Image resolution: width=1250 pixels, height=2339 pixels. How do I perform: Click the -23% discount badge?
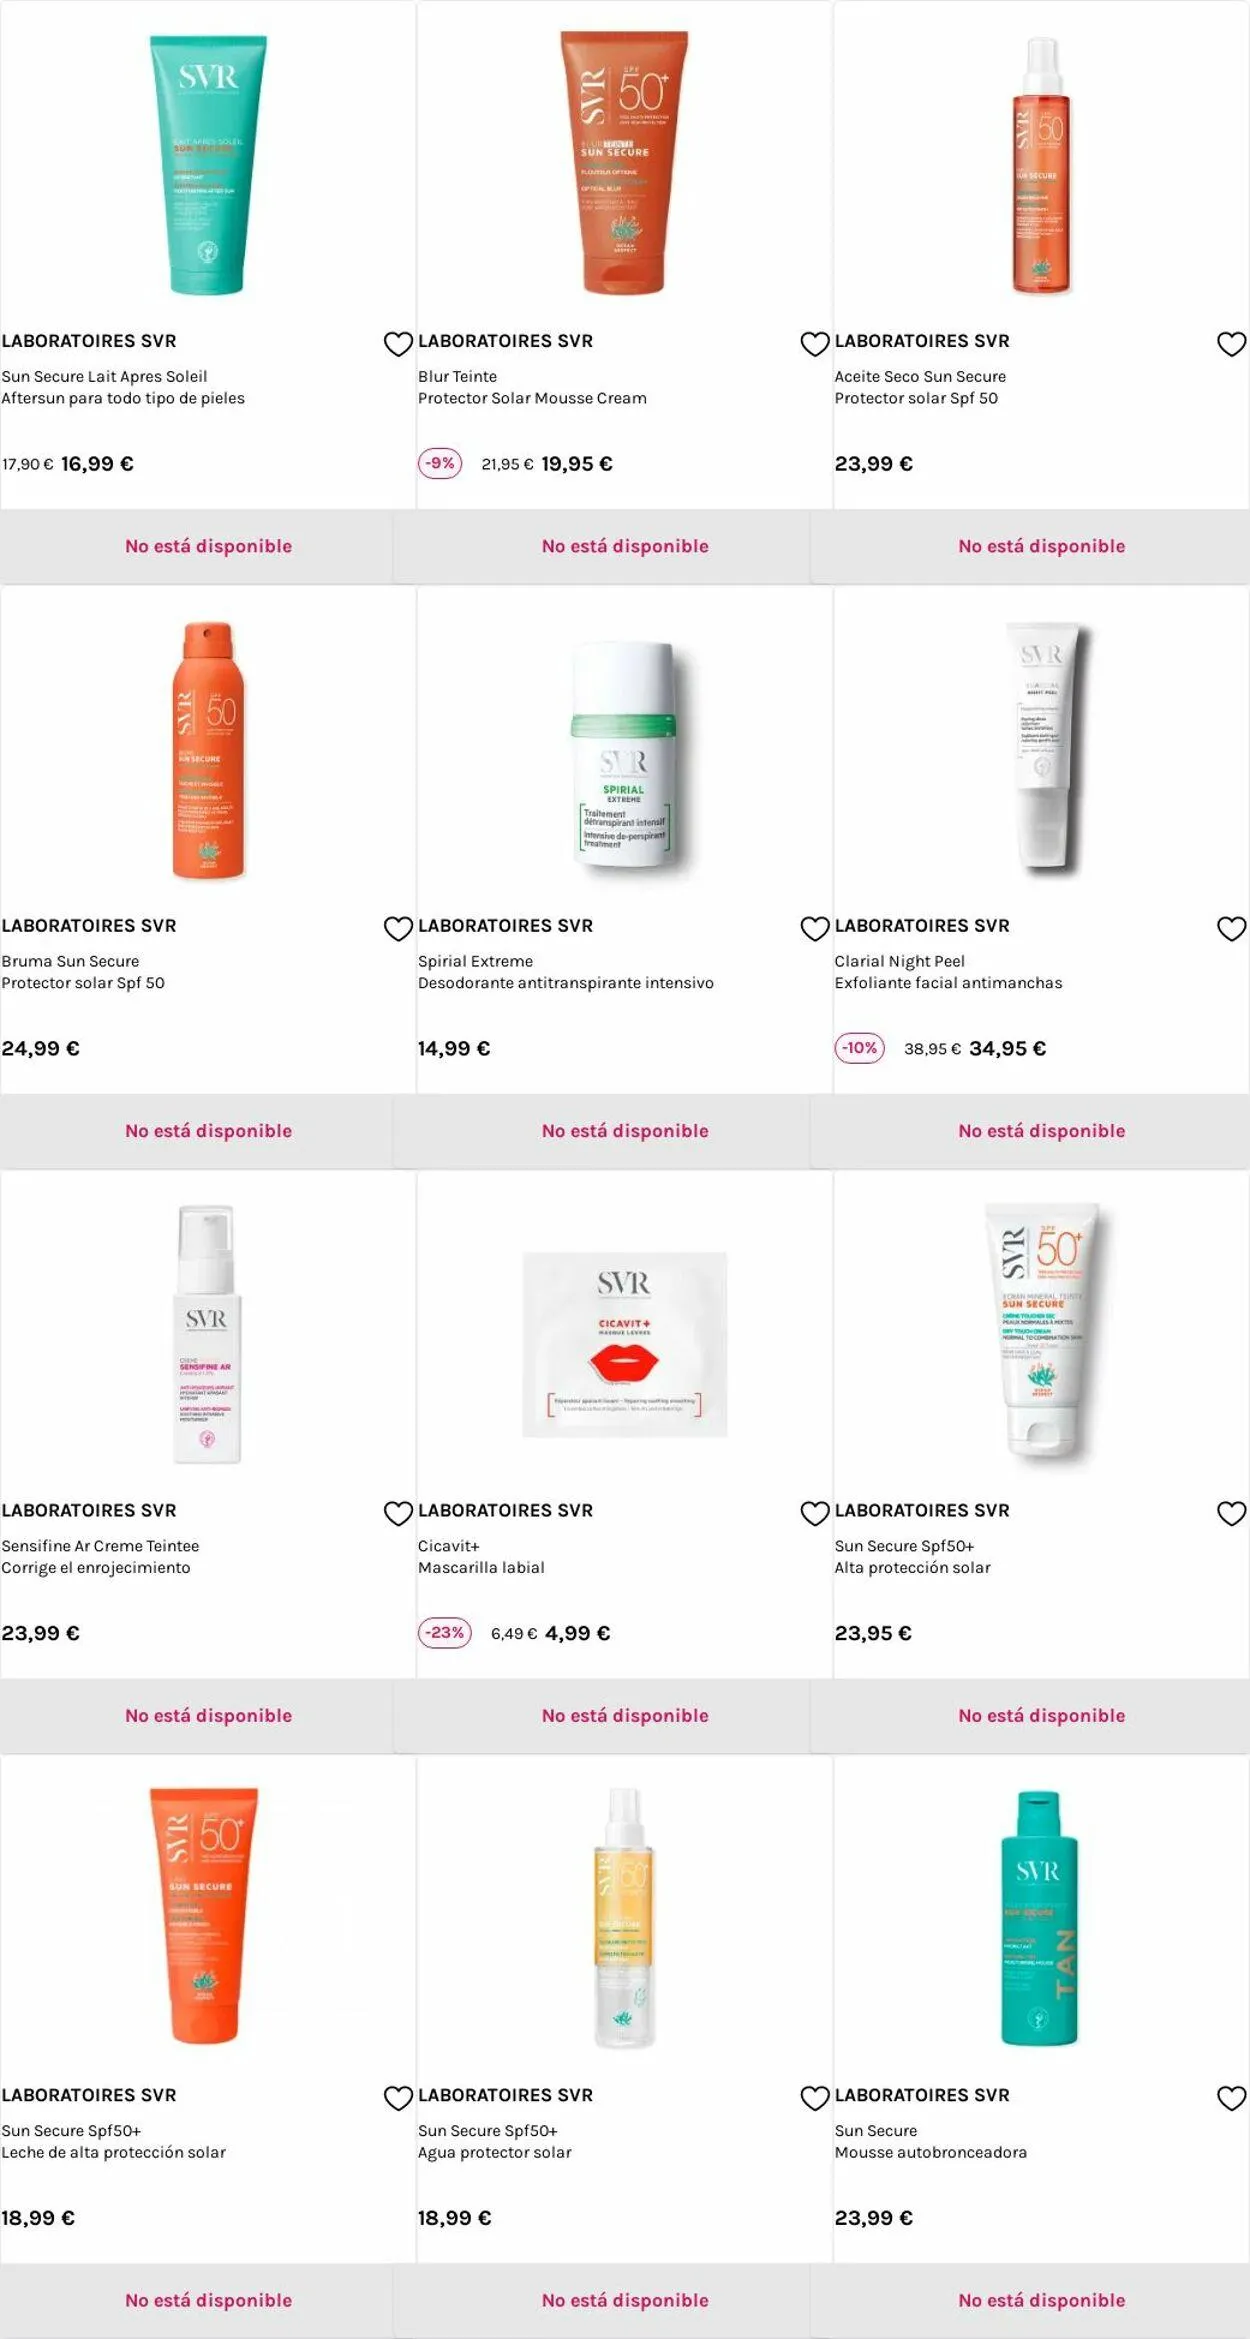coord(444,1633)
